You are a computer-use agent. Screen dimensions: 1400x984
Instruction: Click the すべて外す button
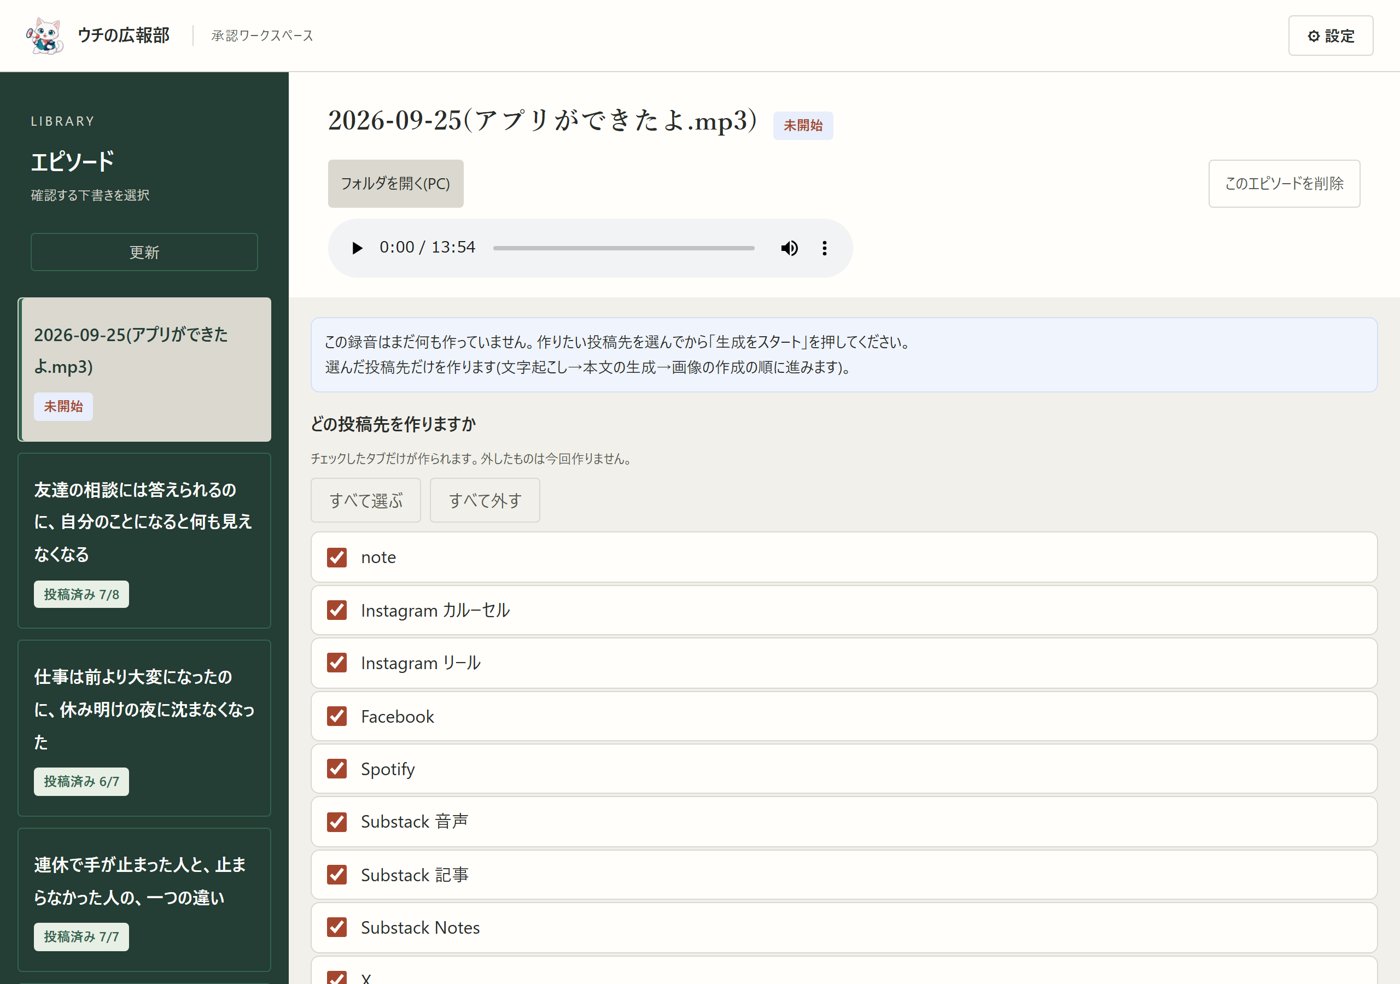(x=485, y=500)
